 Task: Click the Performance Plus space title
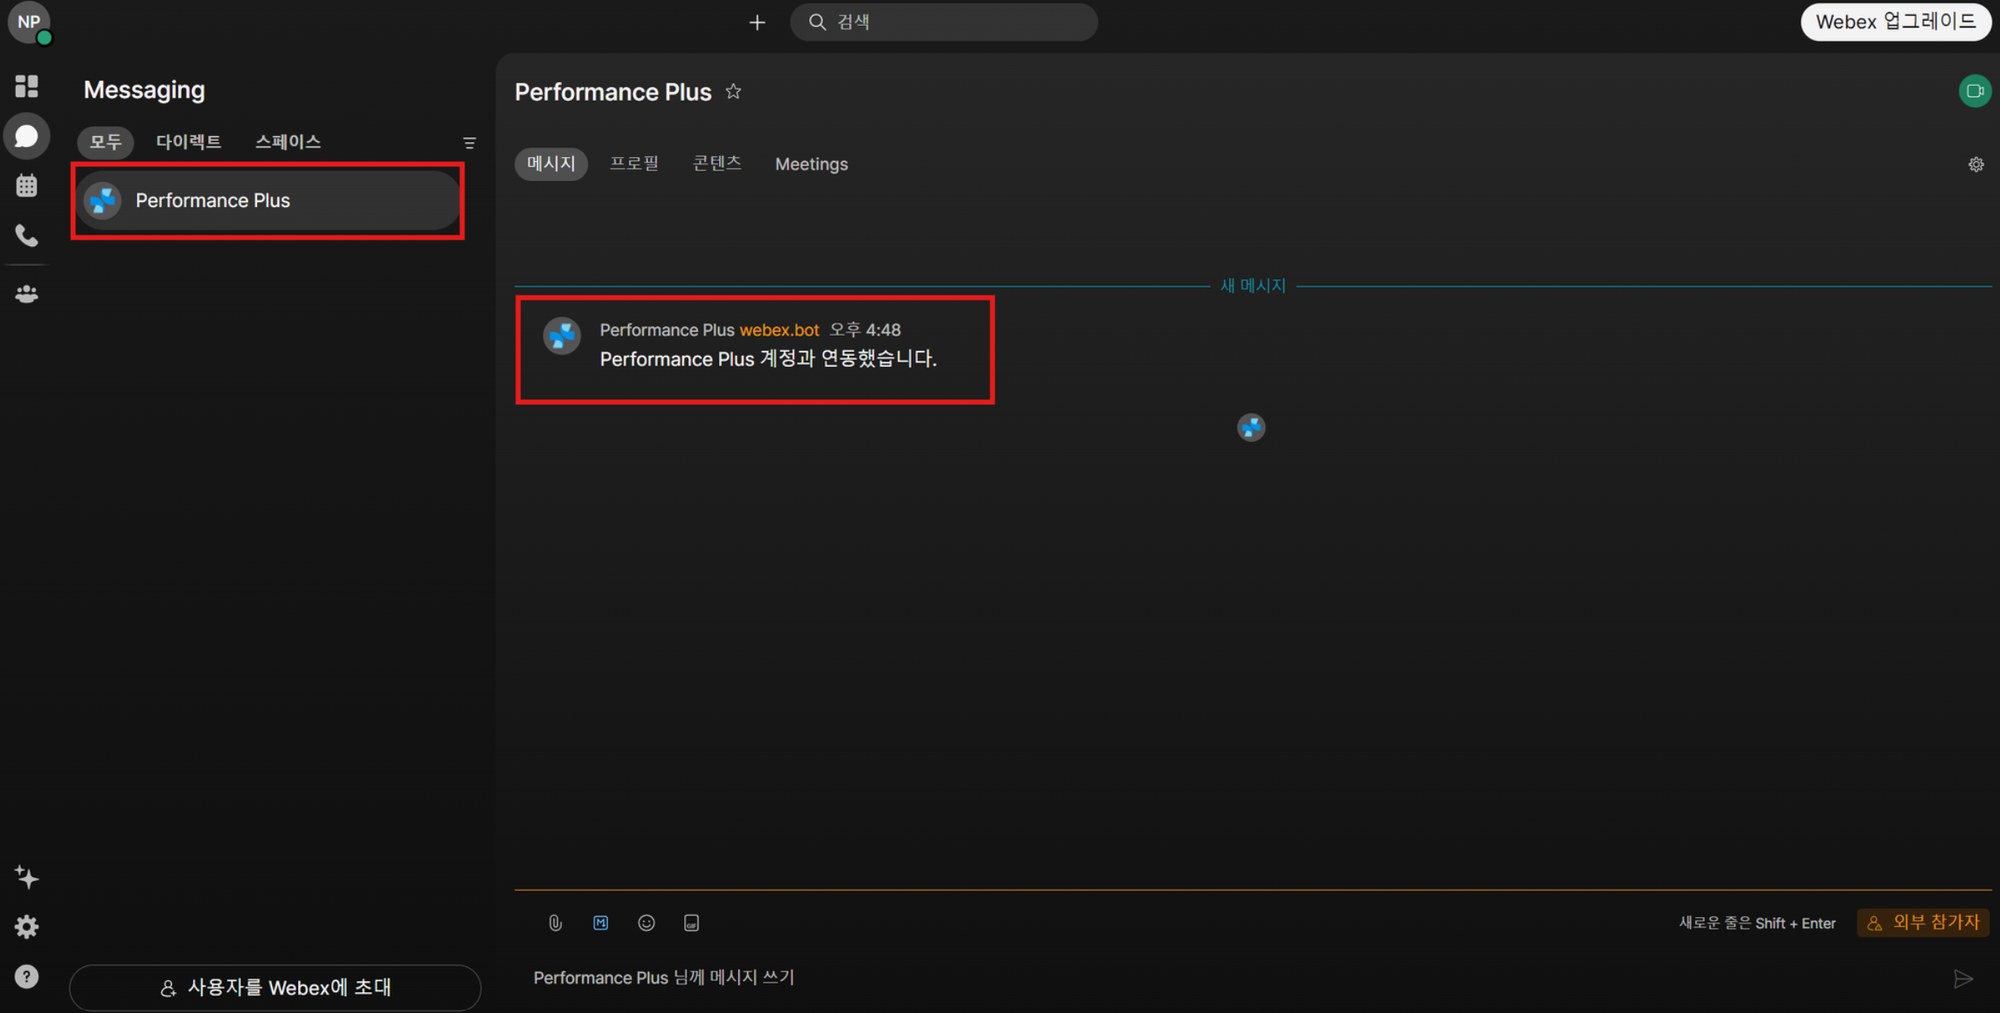pyautogui.click(x=613, y=92)
